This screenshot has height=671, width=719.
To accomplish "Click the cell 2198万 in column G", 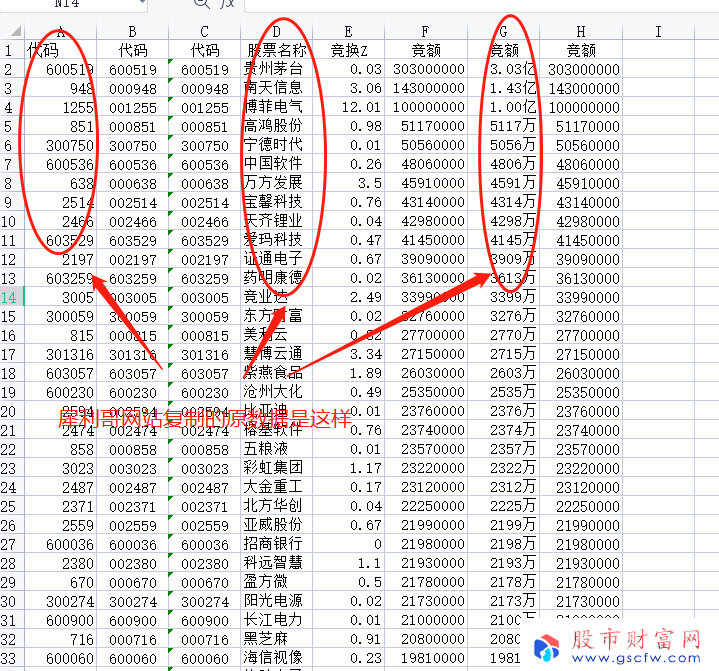I will 503,544.
